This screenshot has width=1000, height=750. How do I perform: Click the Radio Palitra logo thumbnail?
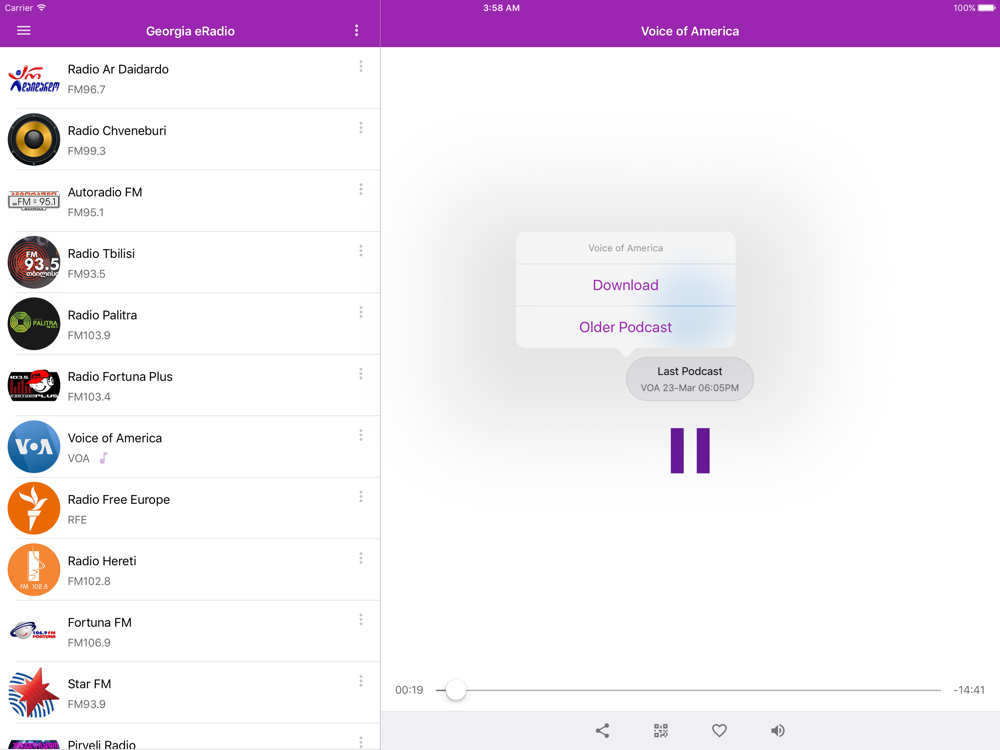pyautogui.click(x=34, y=324)
